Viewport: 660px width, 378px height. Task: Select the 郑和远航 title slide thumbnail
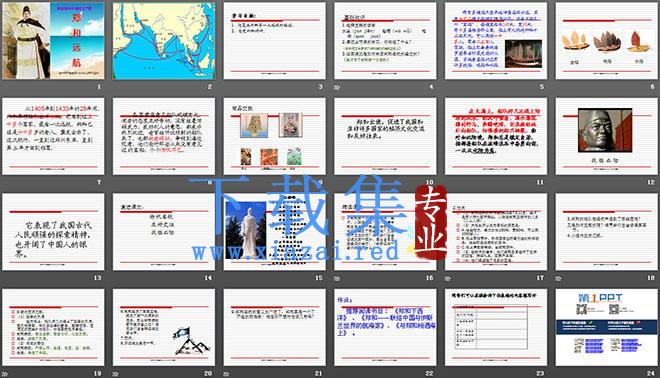[53, 41]
